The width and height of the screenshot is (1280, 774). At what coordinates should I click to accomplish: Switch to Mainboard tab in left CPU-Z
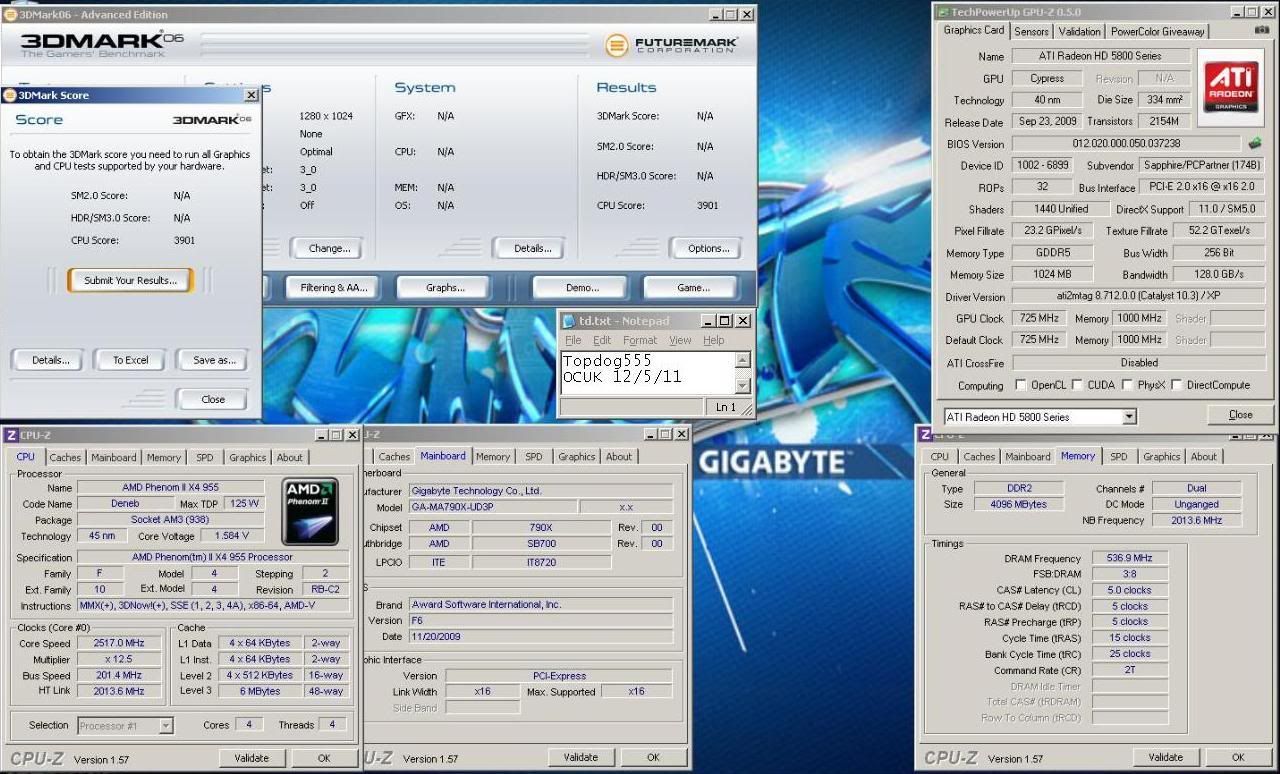click(x=114, y=458)
